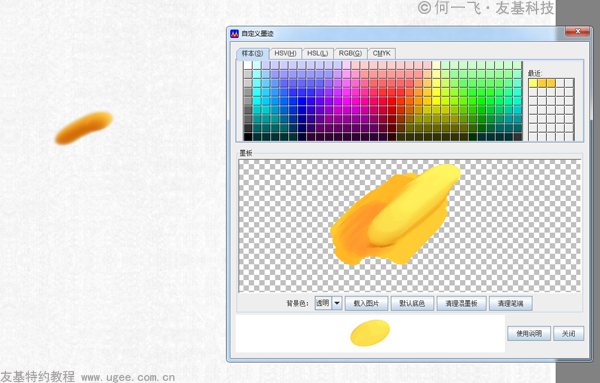Open the 背景色 dropdown arrow
Viewport: 600px width, 383px height.
tap(337, 303)
